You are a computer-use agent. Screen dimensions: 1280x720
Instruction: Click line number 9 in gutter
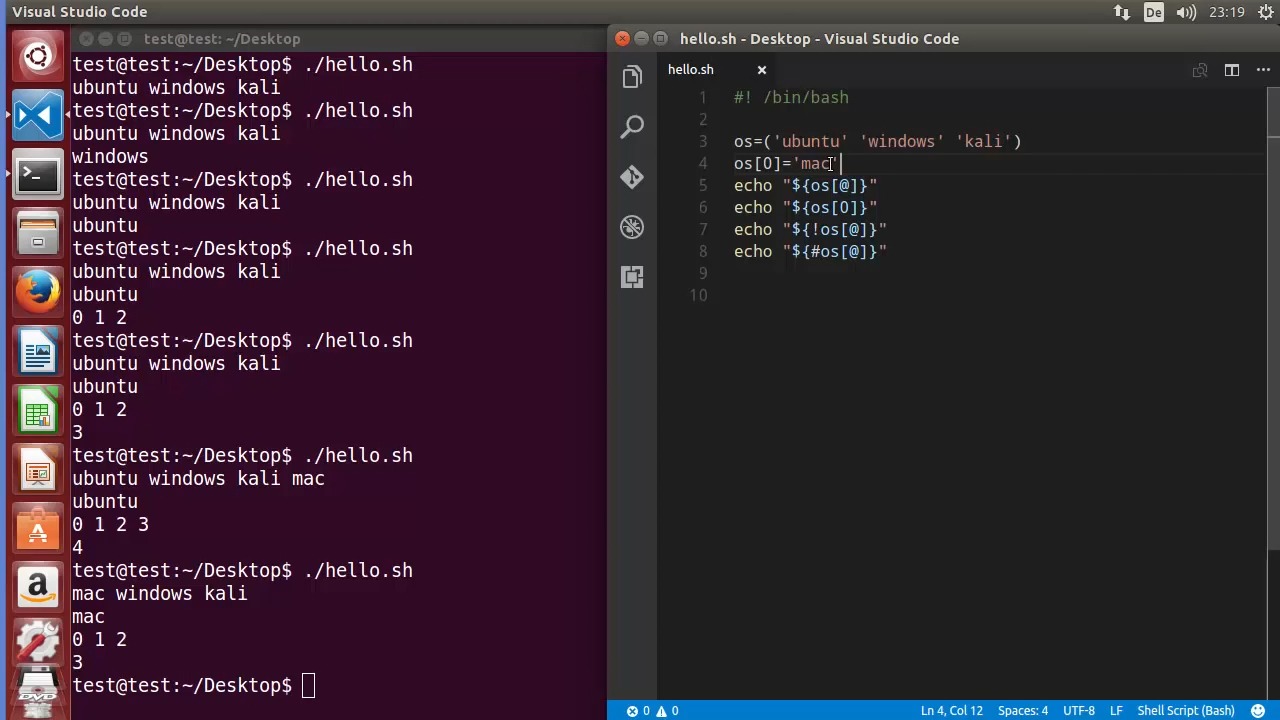[x=703, y=274]
